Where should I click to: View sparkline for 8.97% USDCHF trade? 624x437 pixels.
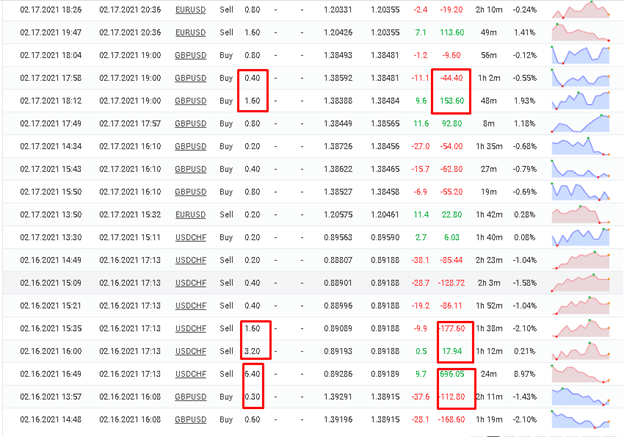(x=581, y=374)
